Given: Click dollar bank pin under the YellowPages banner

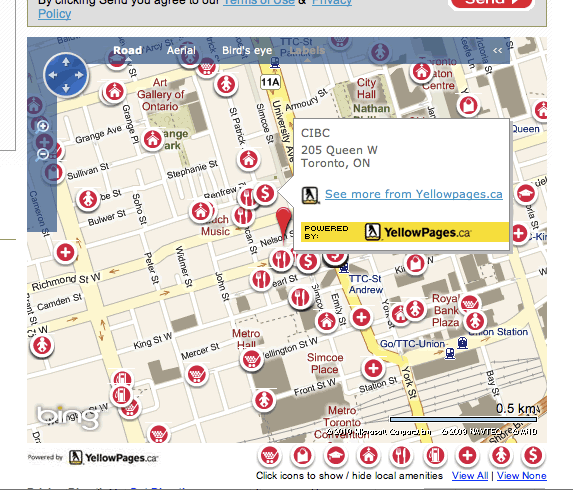Looking at the screenshot, I should 308,261.
